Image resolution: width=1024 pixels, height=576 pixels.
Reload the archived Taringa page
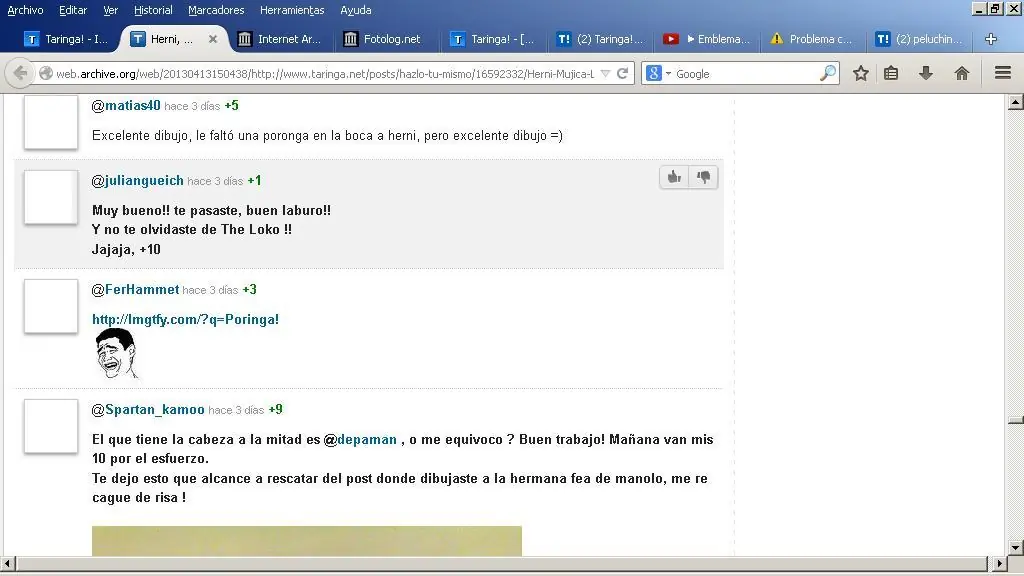621,73
